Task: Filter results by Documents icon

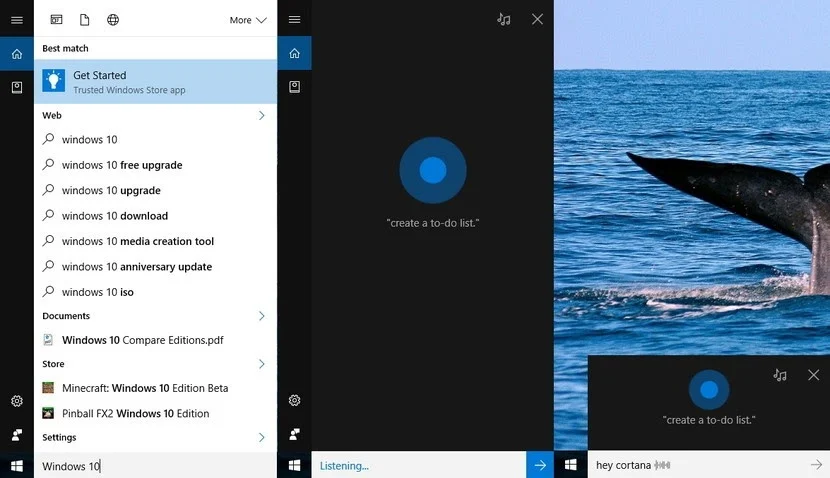Action: (85, 20)
